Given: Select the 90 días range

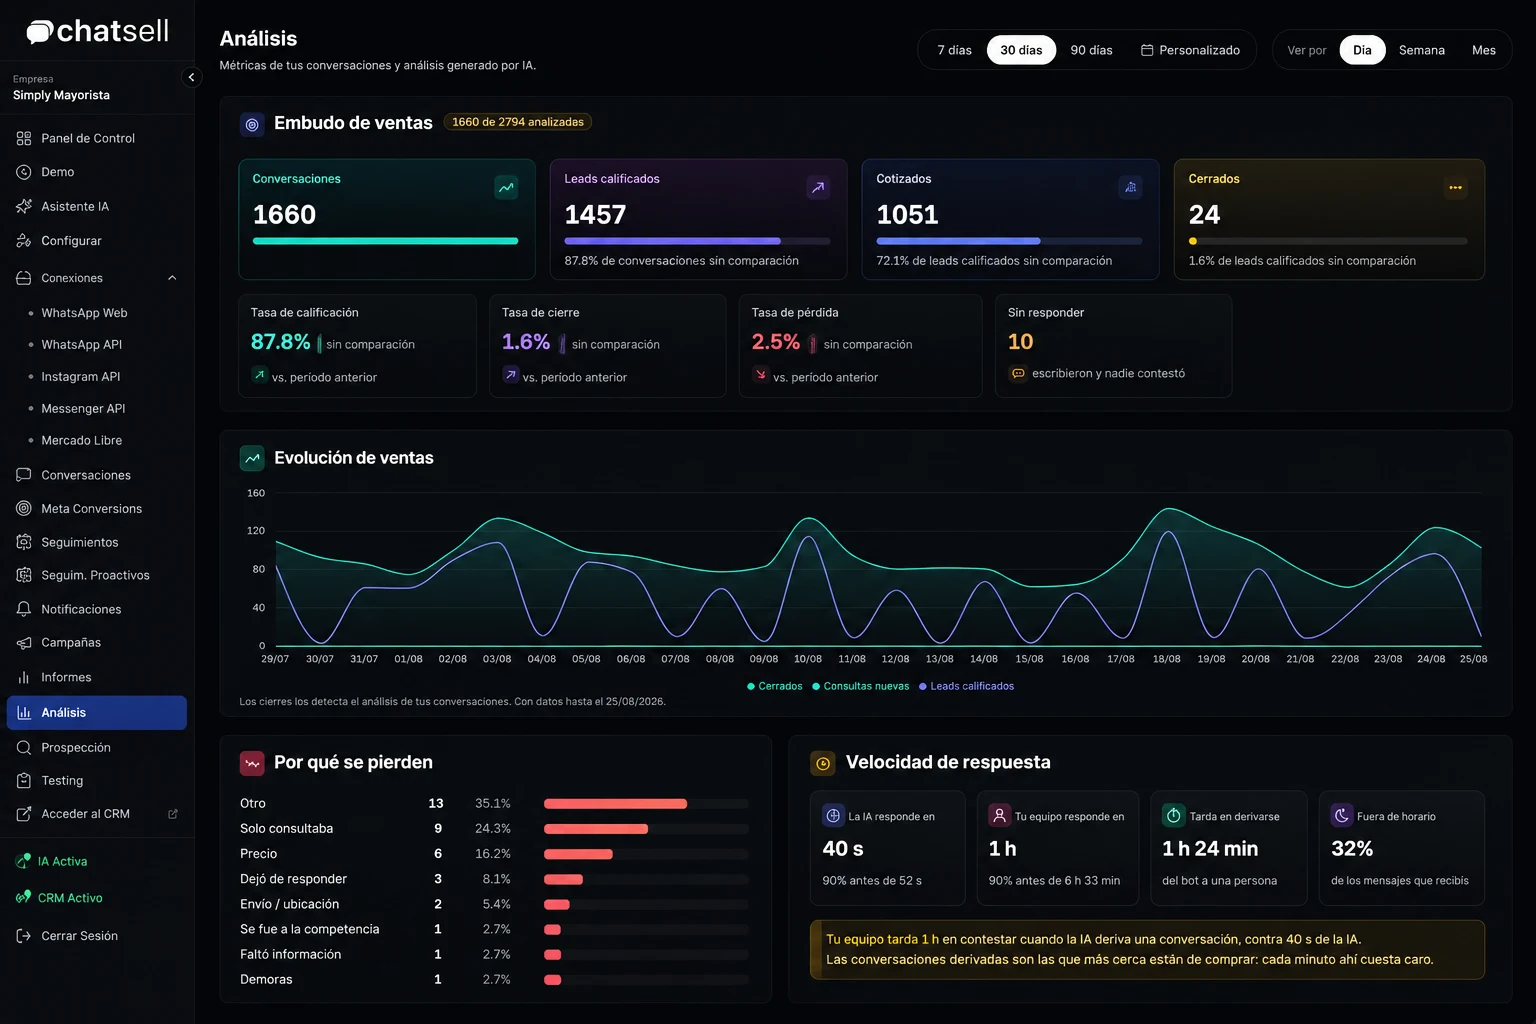Looking at the screenshot, I should point(1091,50).
